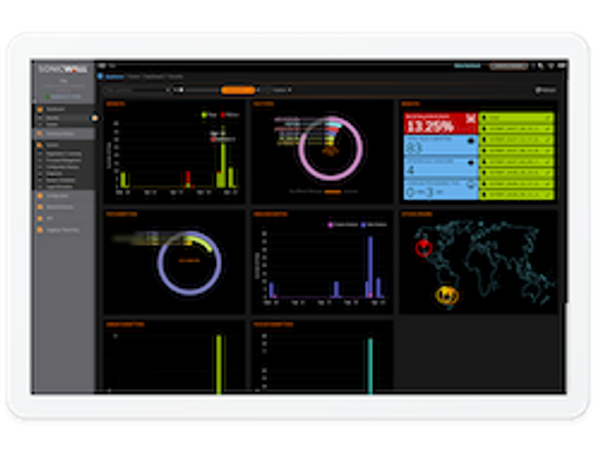Click the blue tile showing 83
This screenshot has height=449, width=600.
(x=440, y=145)
